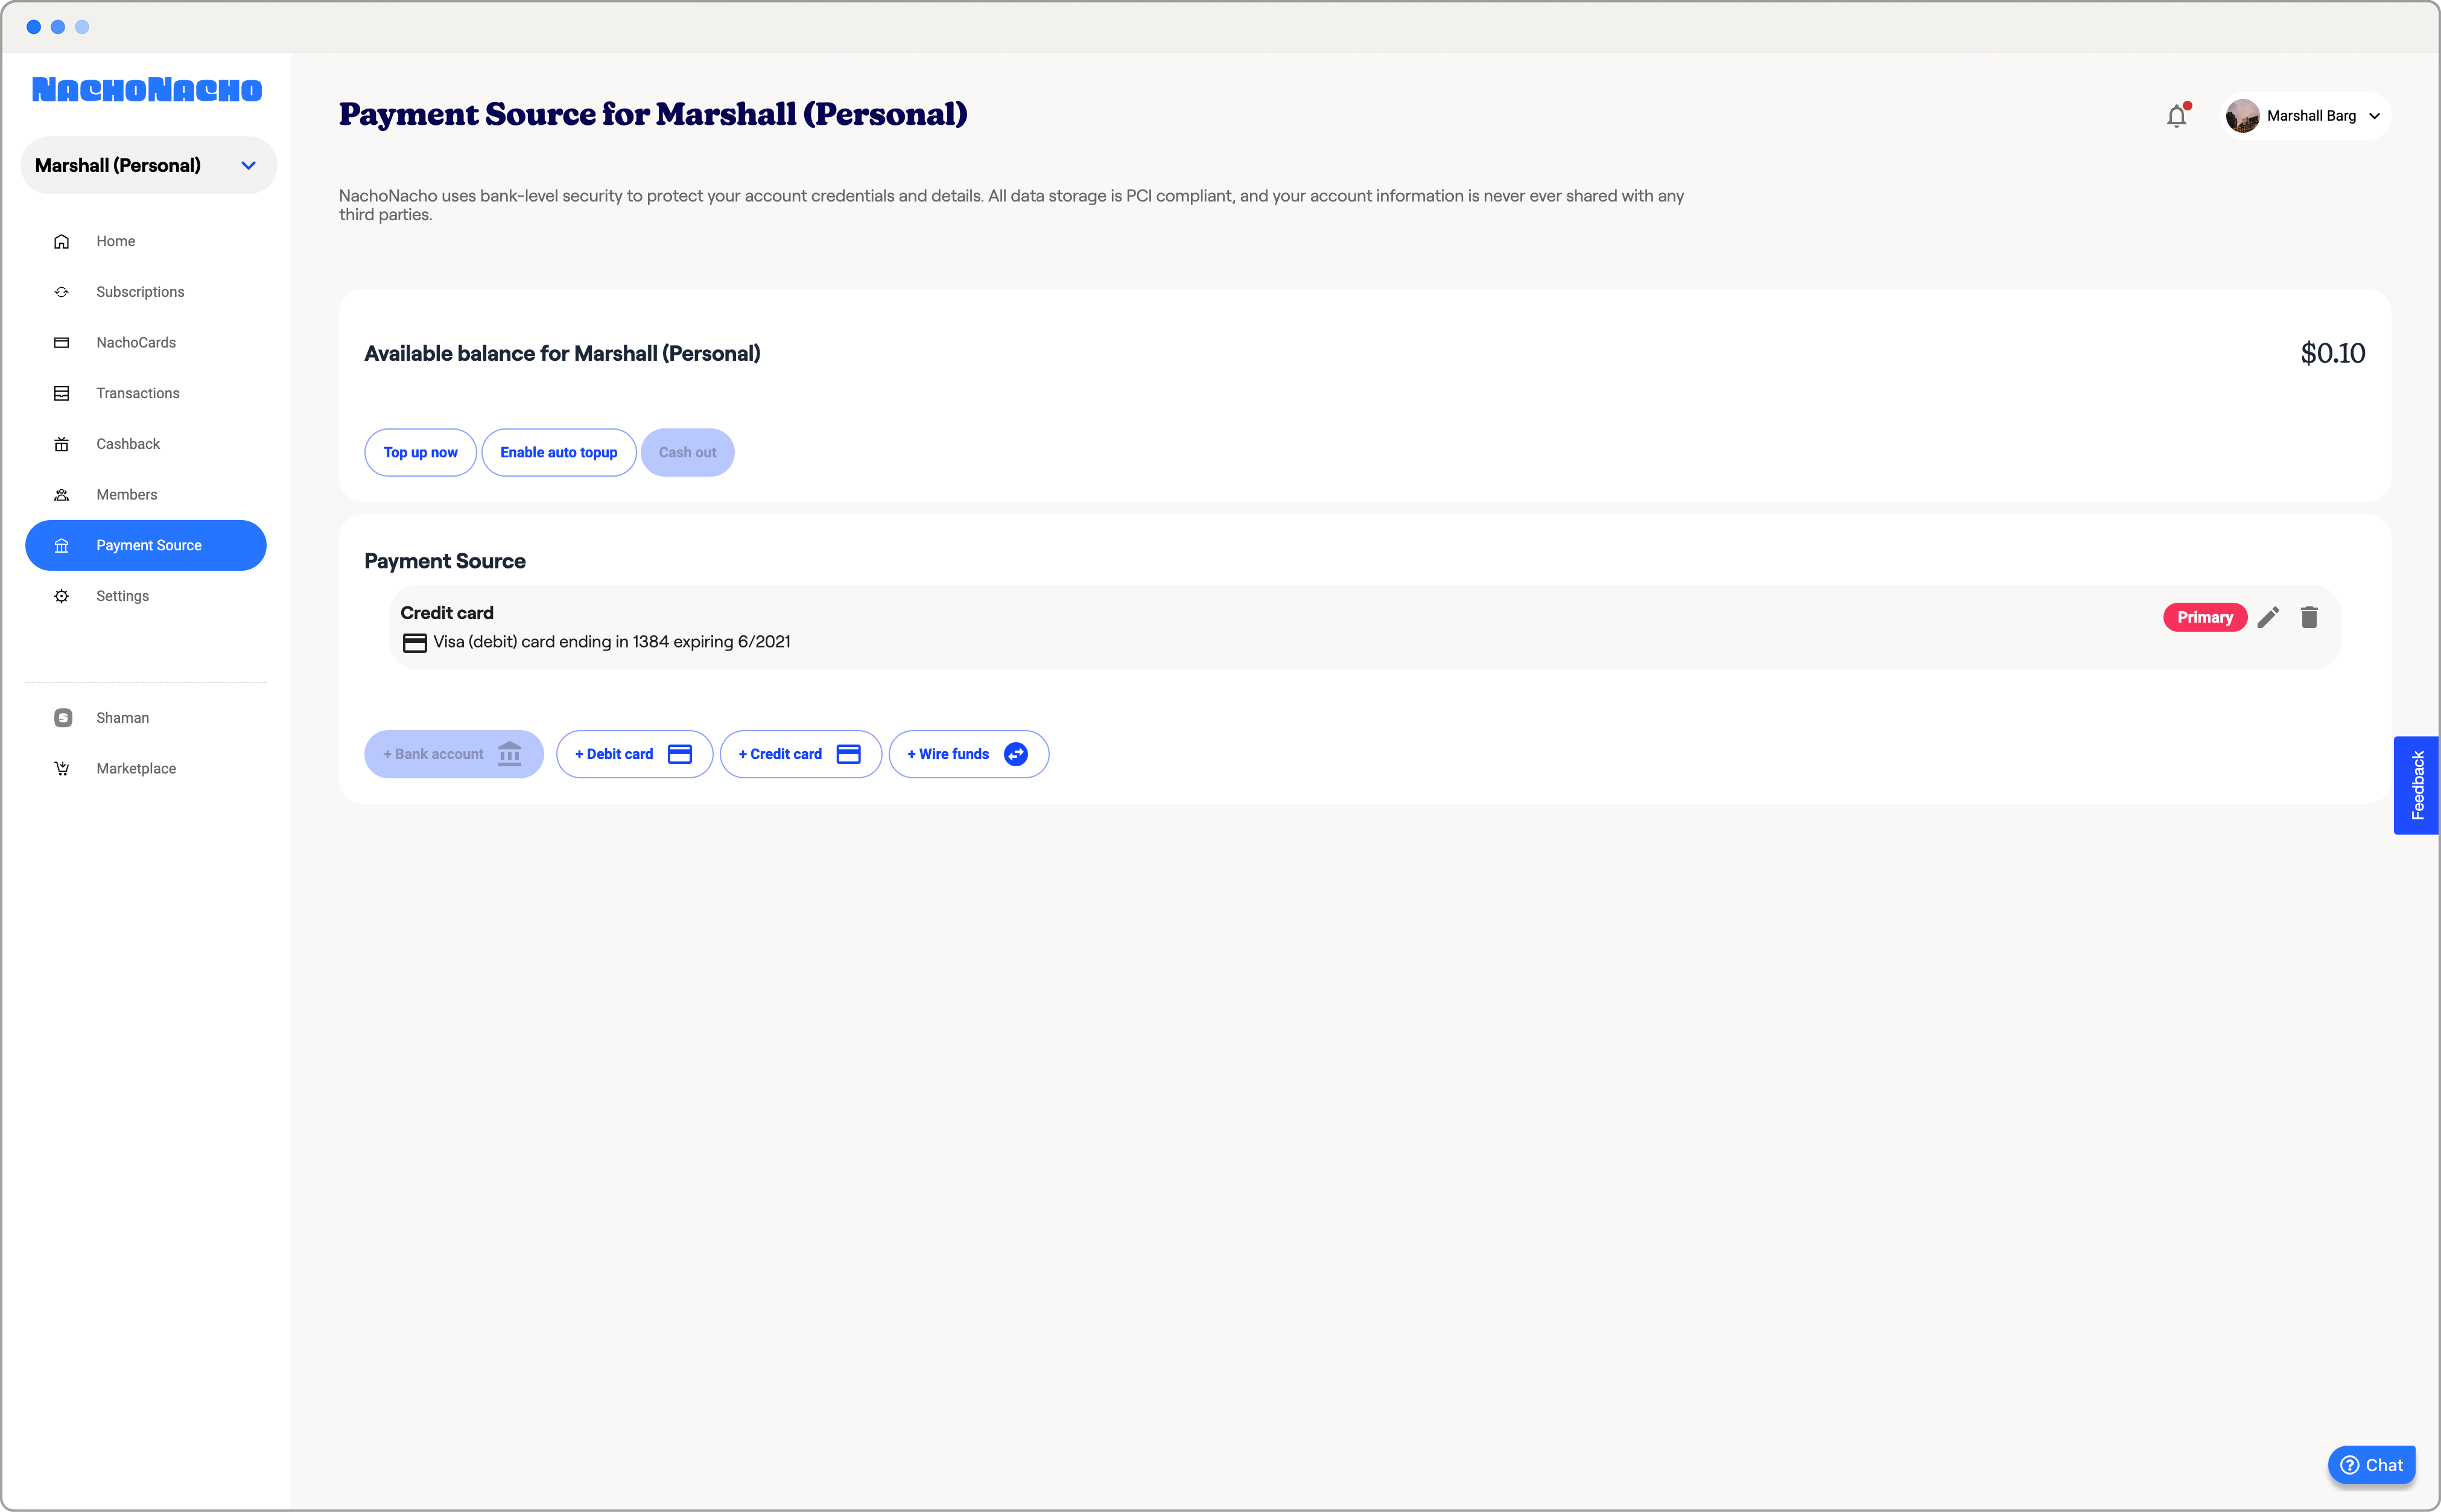The image size is (2441, 1512).
Task: Open Marketplace from the sidebar
Action: 135,768
